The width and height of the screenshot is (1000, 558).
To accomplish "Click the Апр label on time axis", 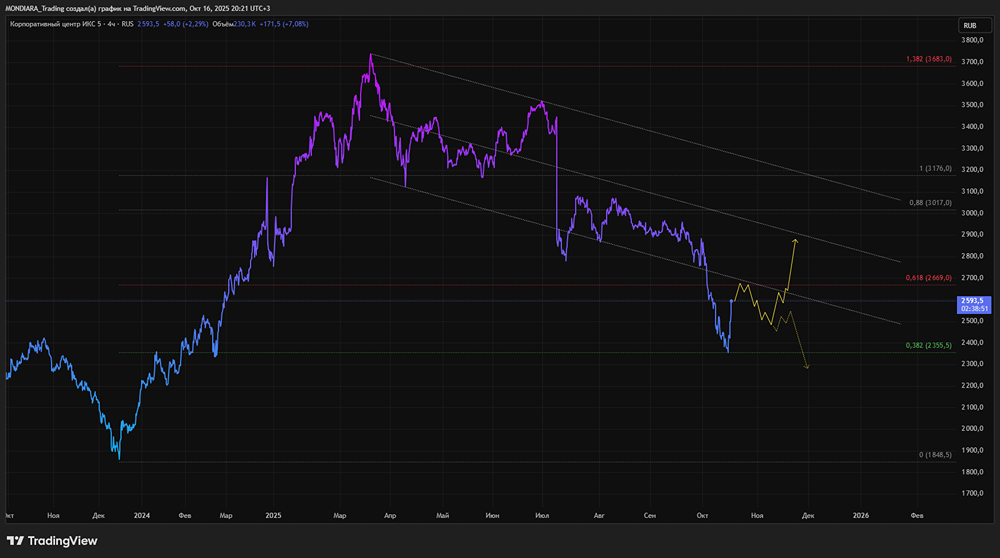I will click(390, 515).
